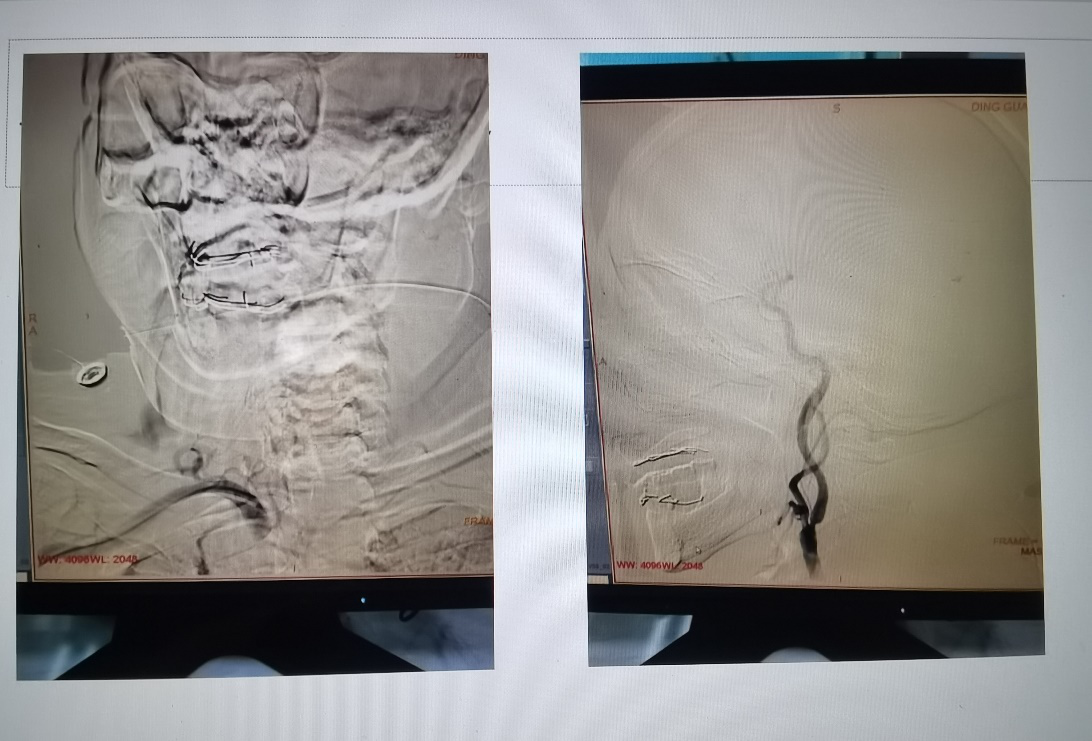Click the S orientation marker atop right image
Viewport: 1092px width, 741px height.
click(837, 109)
